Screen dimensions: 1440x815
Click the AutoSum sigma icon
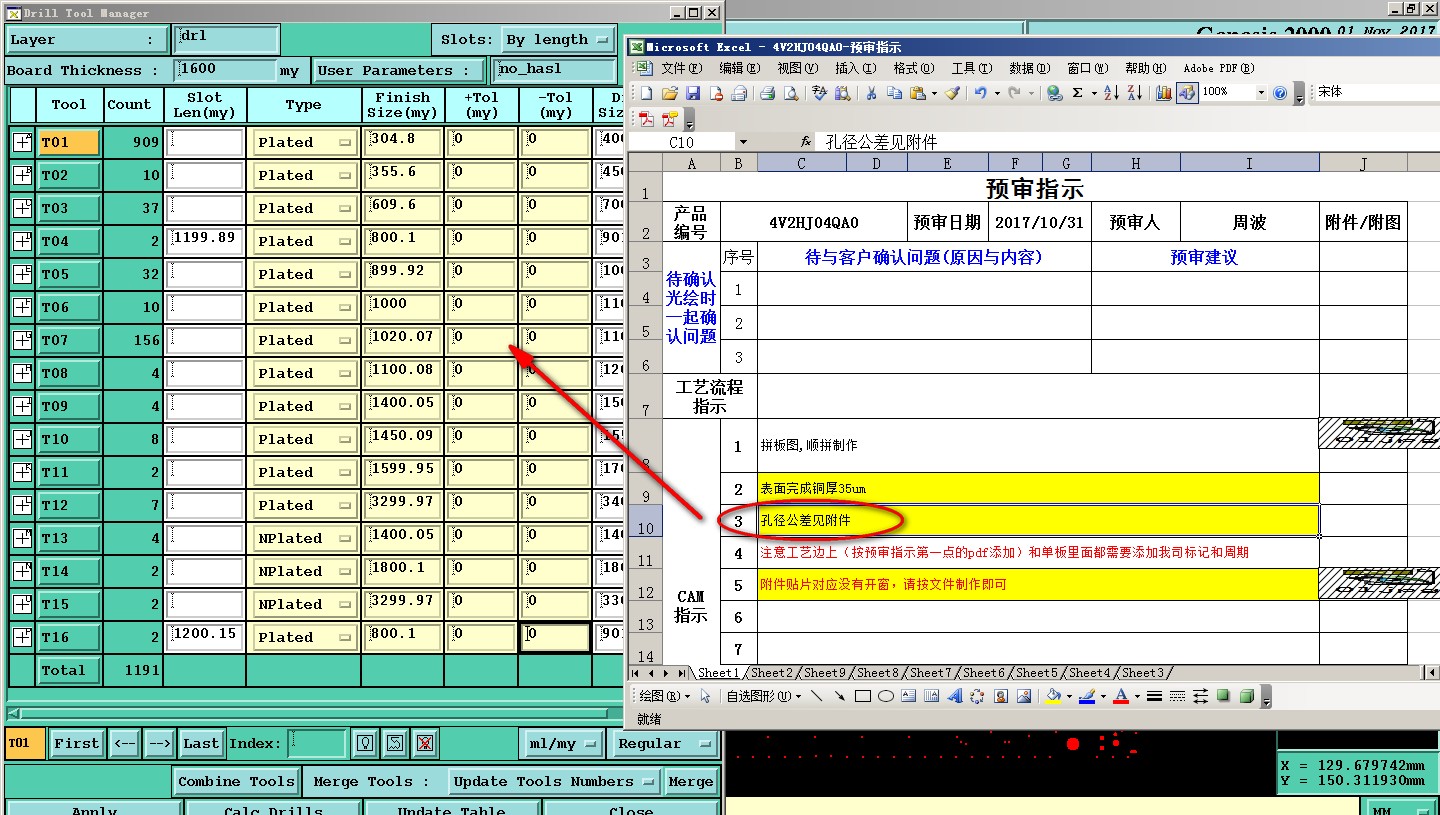(x=1078, y=93)
